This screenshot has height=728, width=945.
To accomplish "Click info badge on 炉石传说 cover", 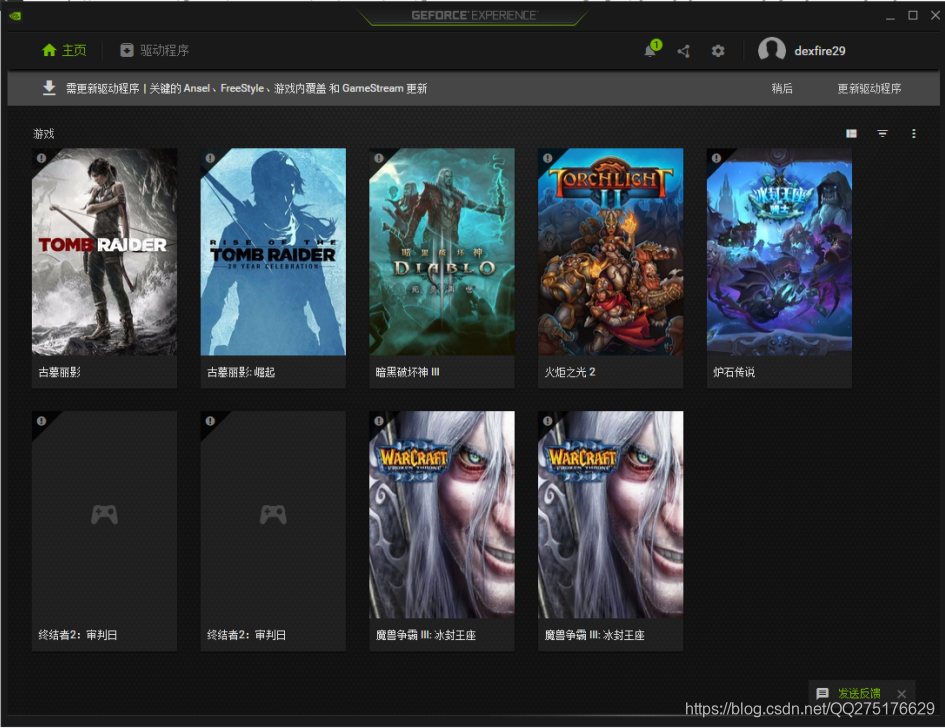I will (x=716, y=158).
